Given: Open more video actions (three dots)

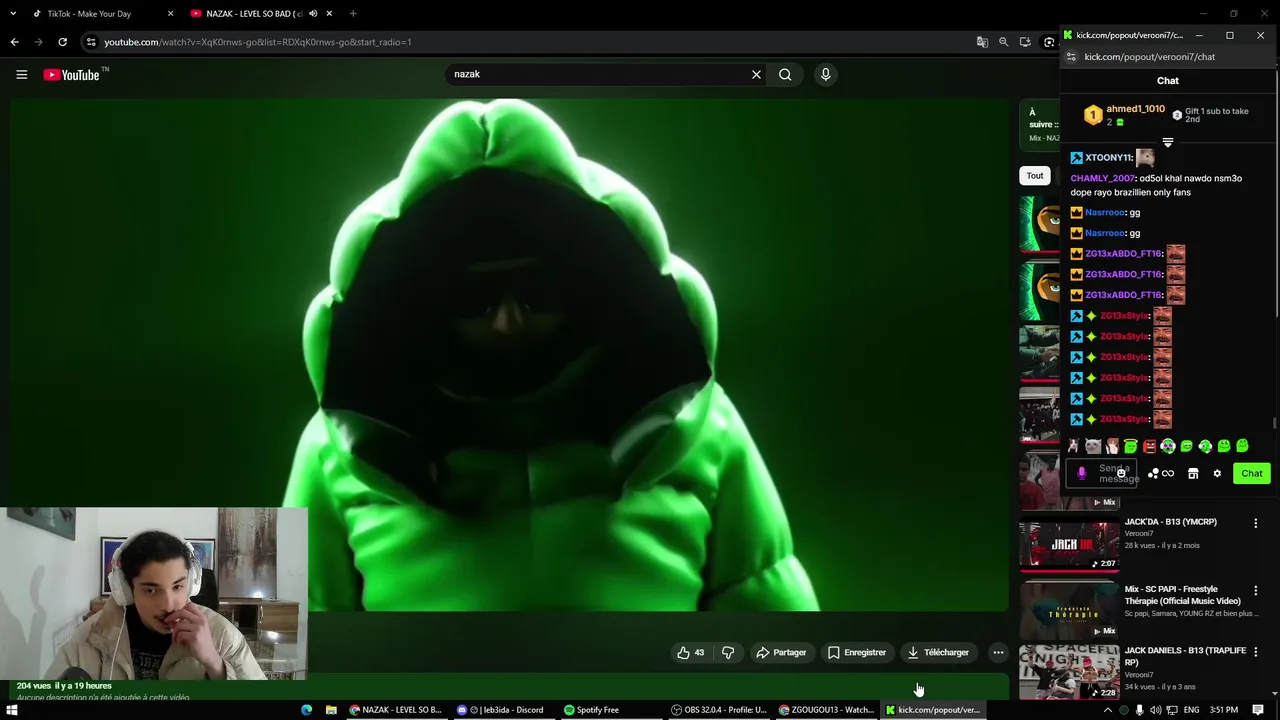Looking at the screenshot, I should point(998,652).
